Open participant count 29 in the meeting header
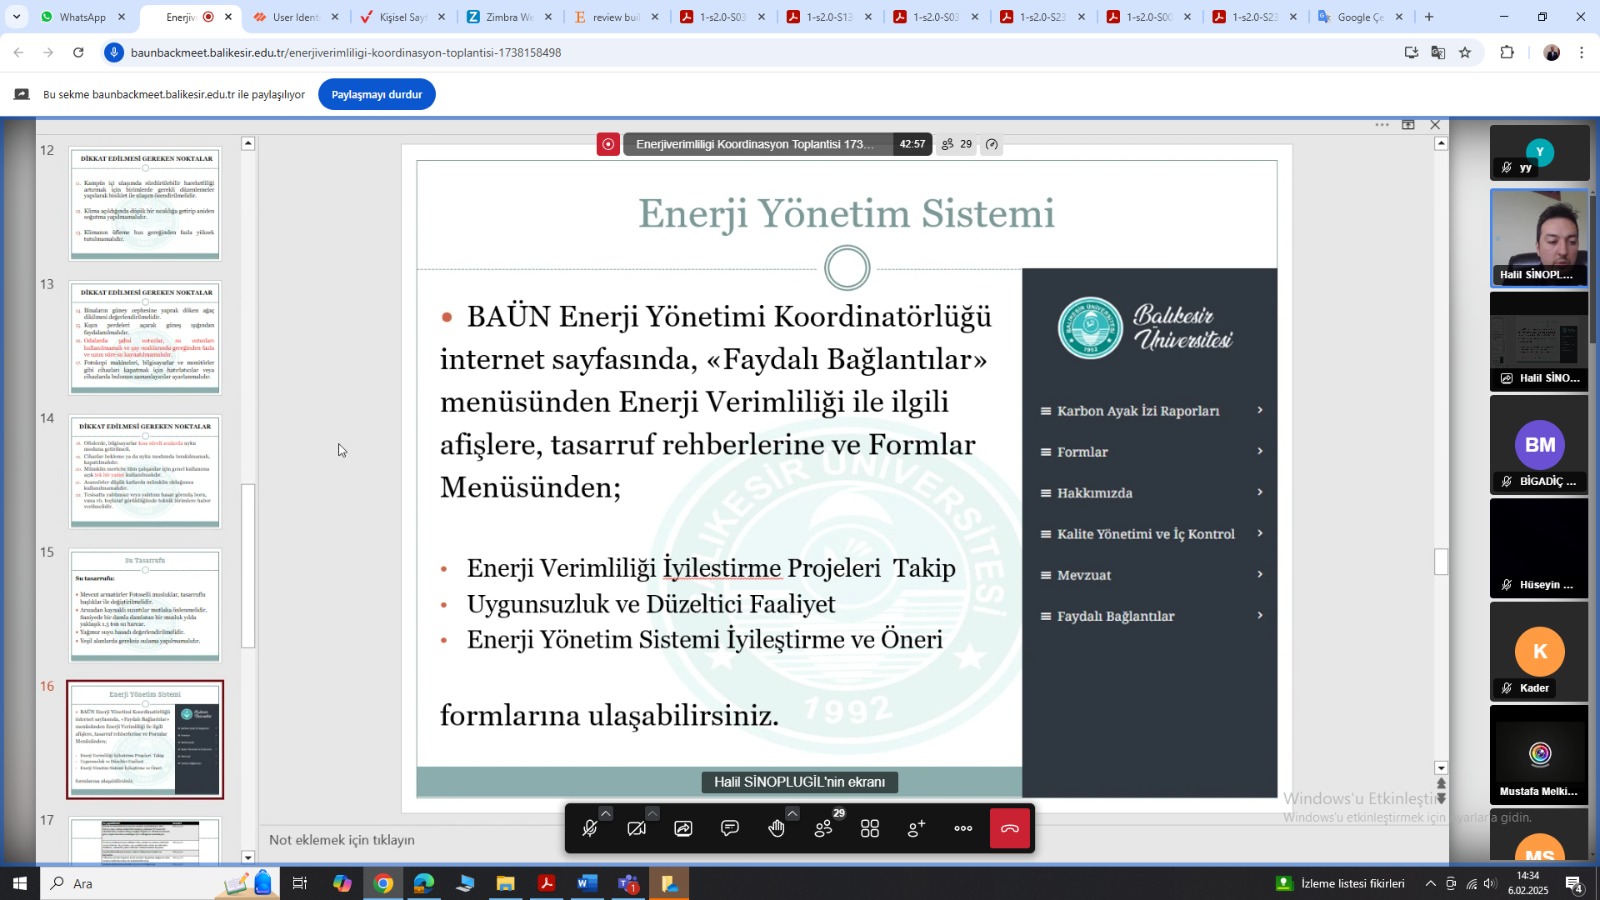 (957, 144)
